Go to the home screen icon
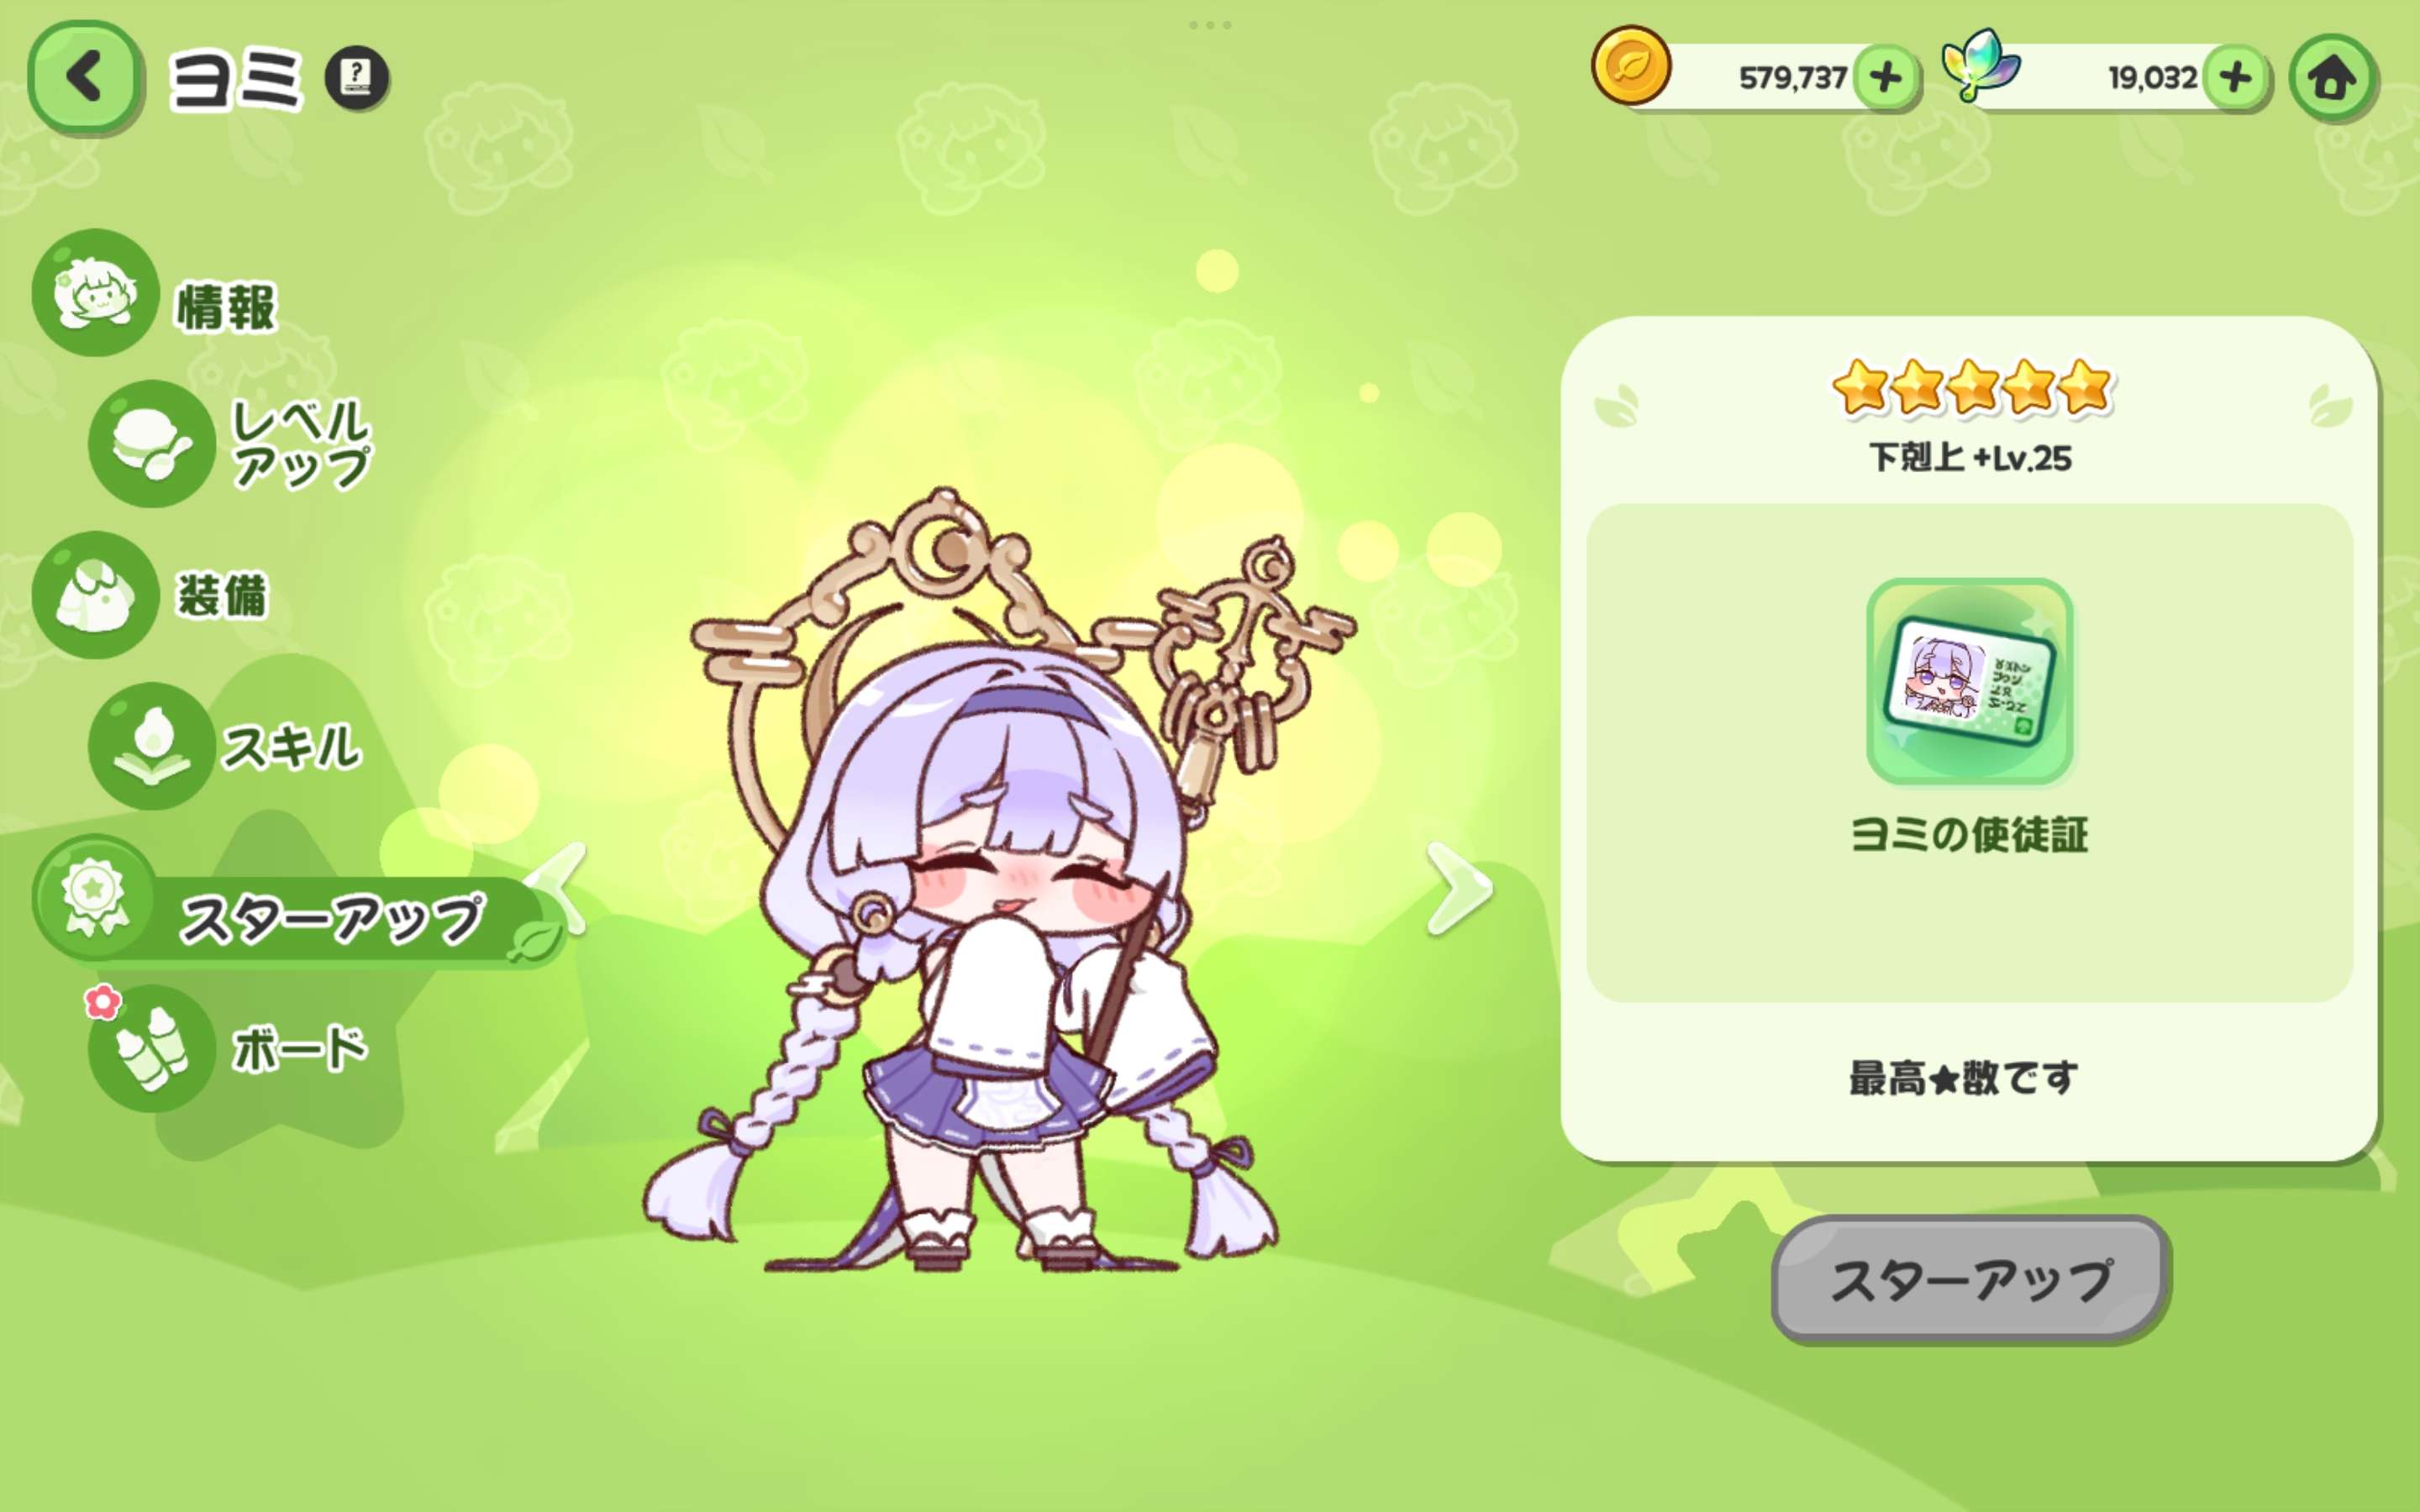This screenshot has width=2420, height=1512. 2332,78
